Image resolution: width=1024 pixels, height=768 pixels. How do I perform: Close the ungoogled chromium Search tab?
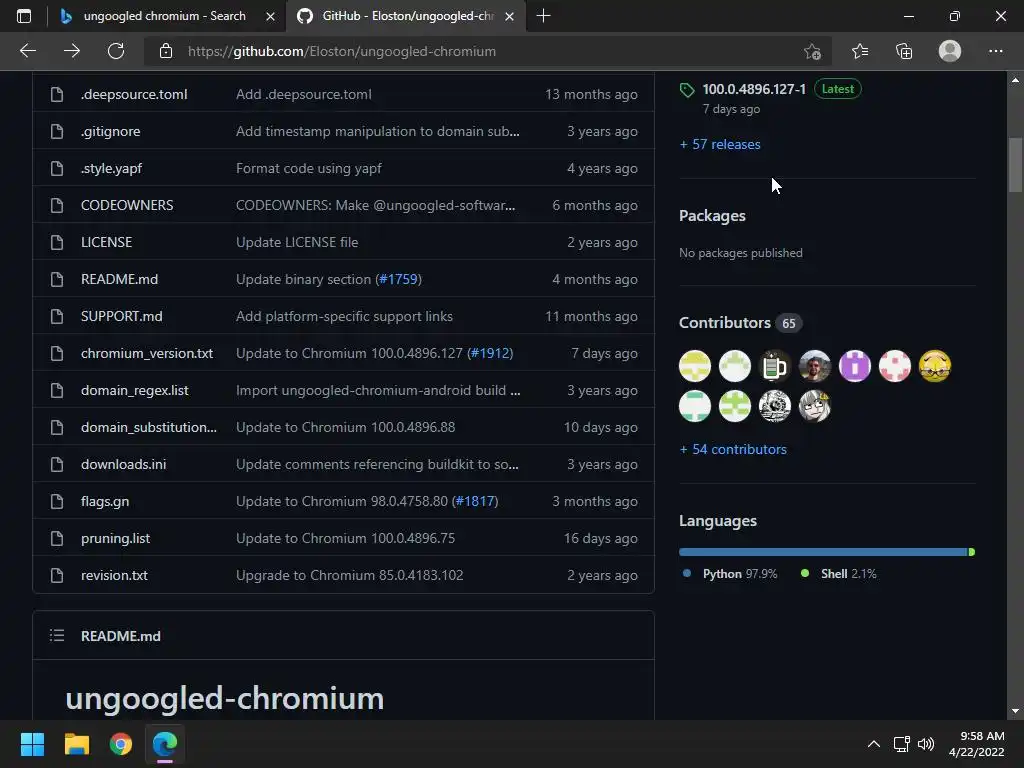pyautogui.click(x=270, y=16)
